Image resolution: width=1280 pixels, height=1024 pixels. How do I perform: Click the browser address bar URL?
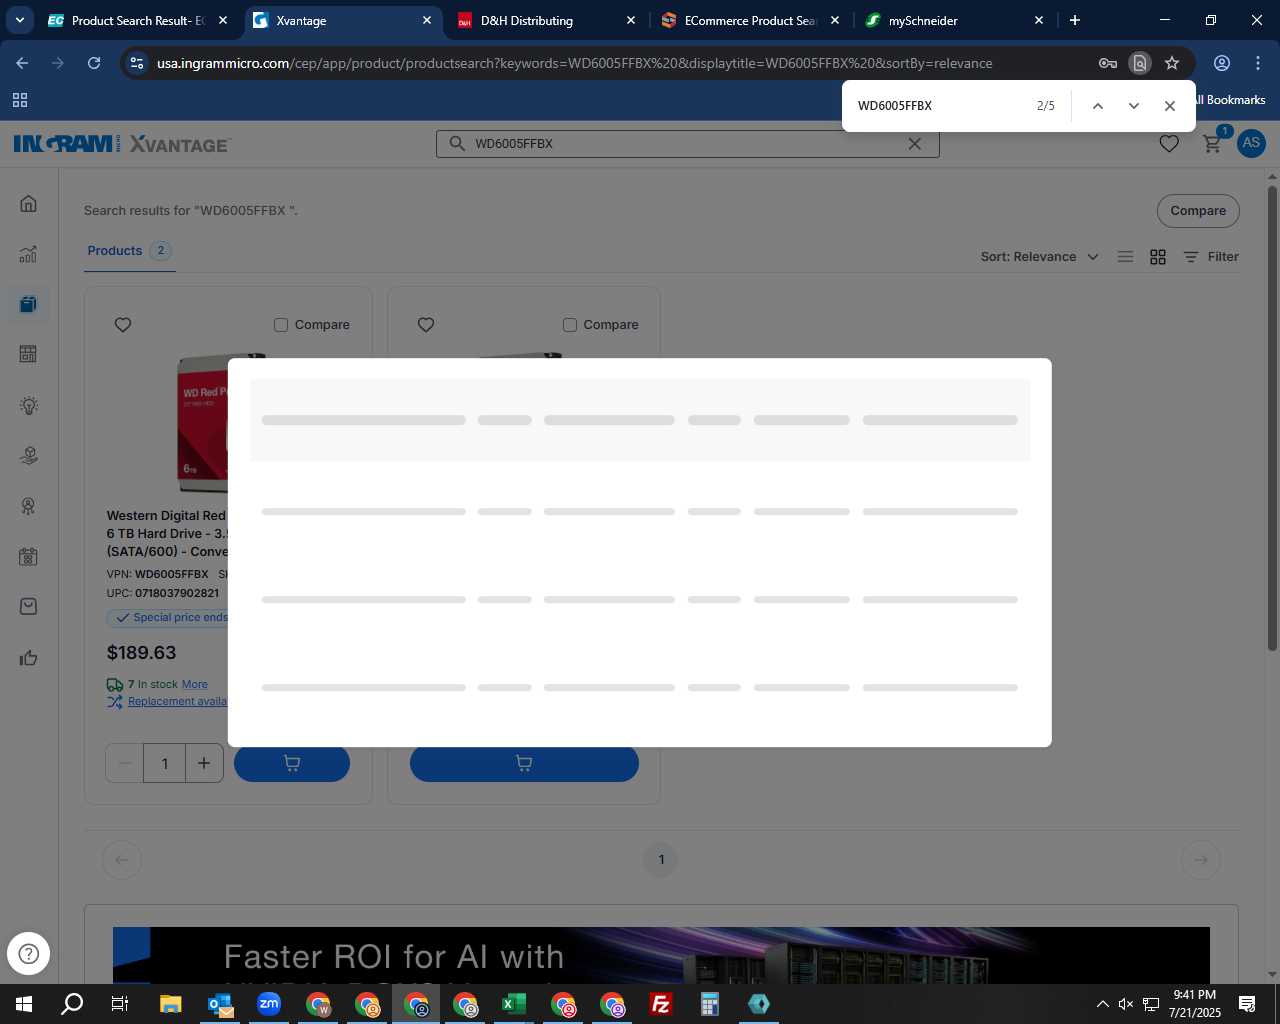(574, 63)
